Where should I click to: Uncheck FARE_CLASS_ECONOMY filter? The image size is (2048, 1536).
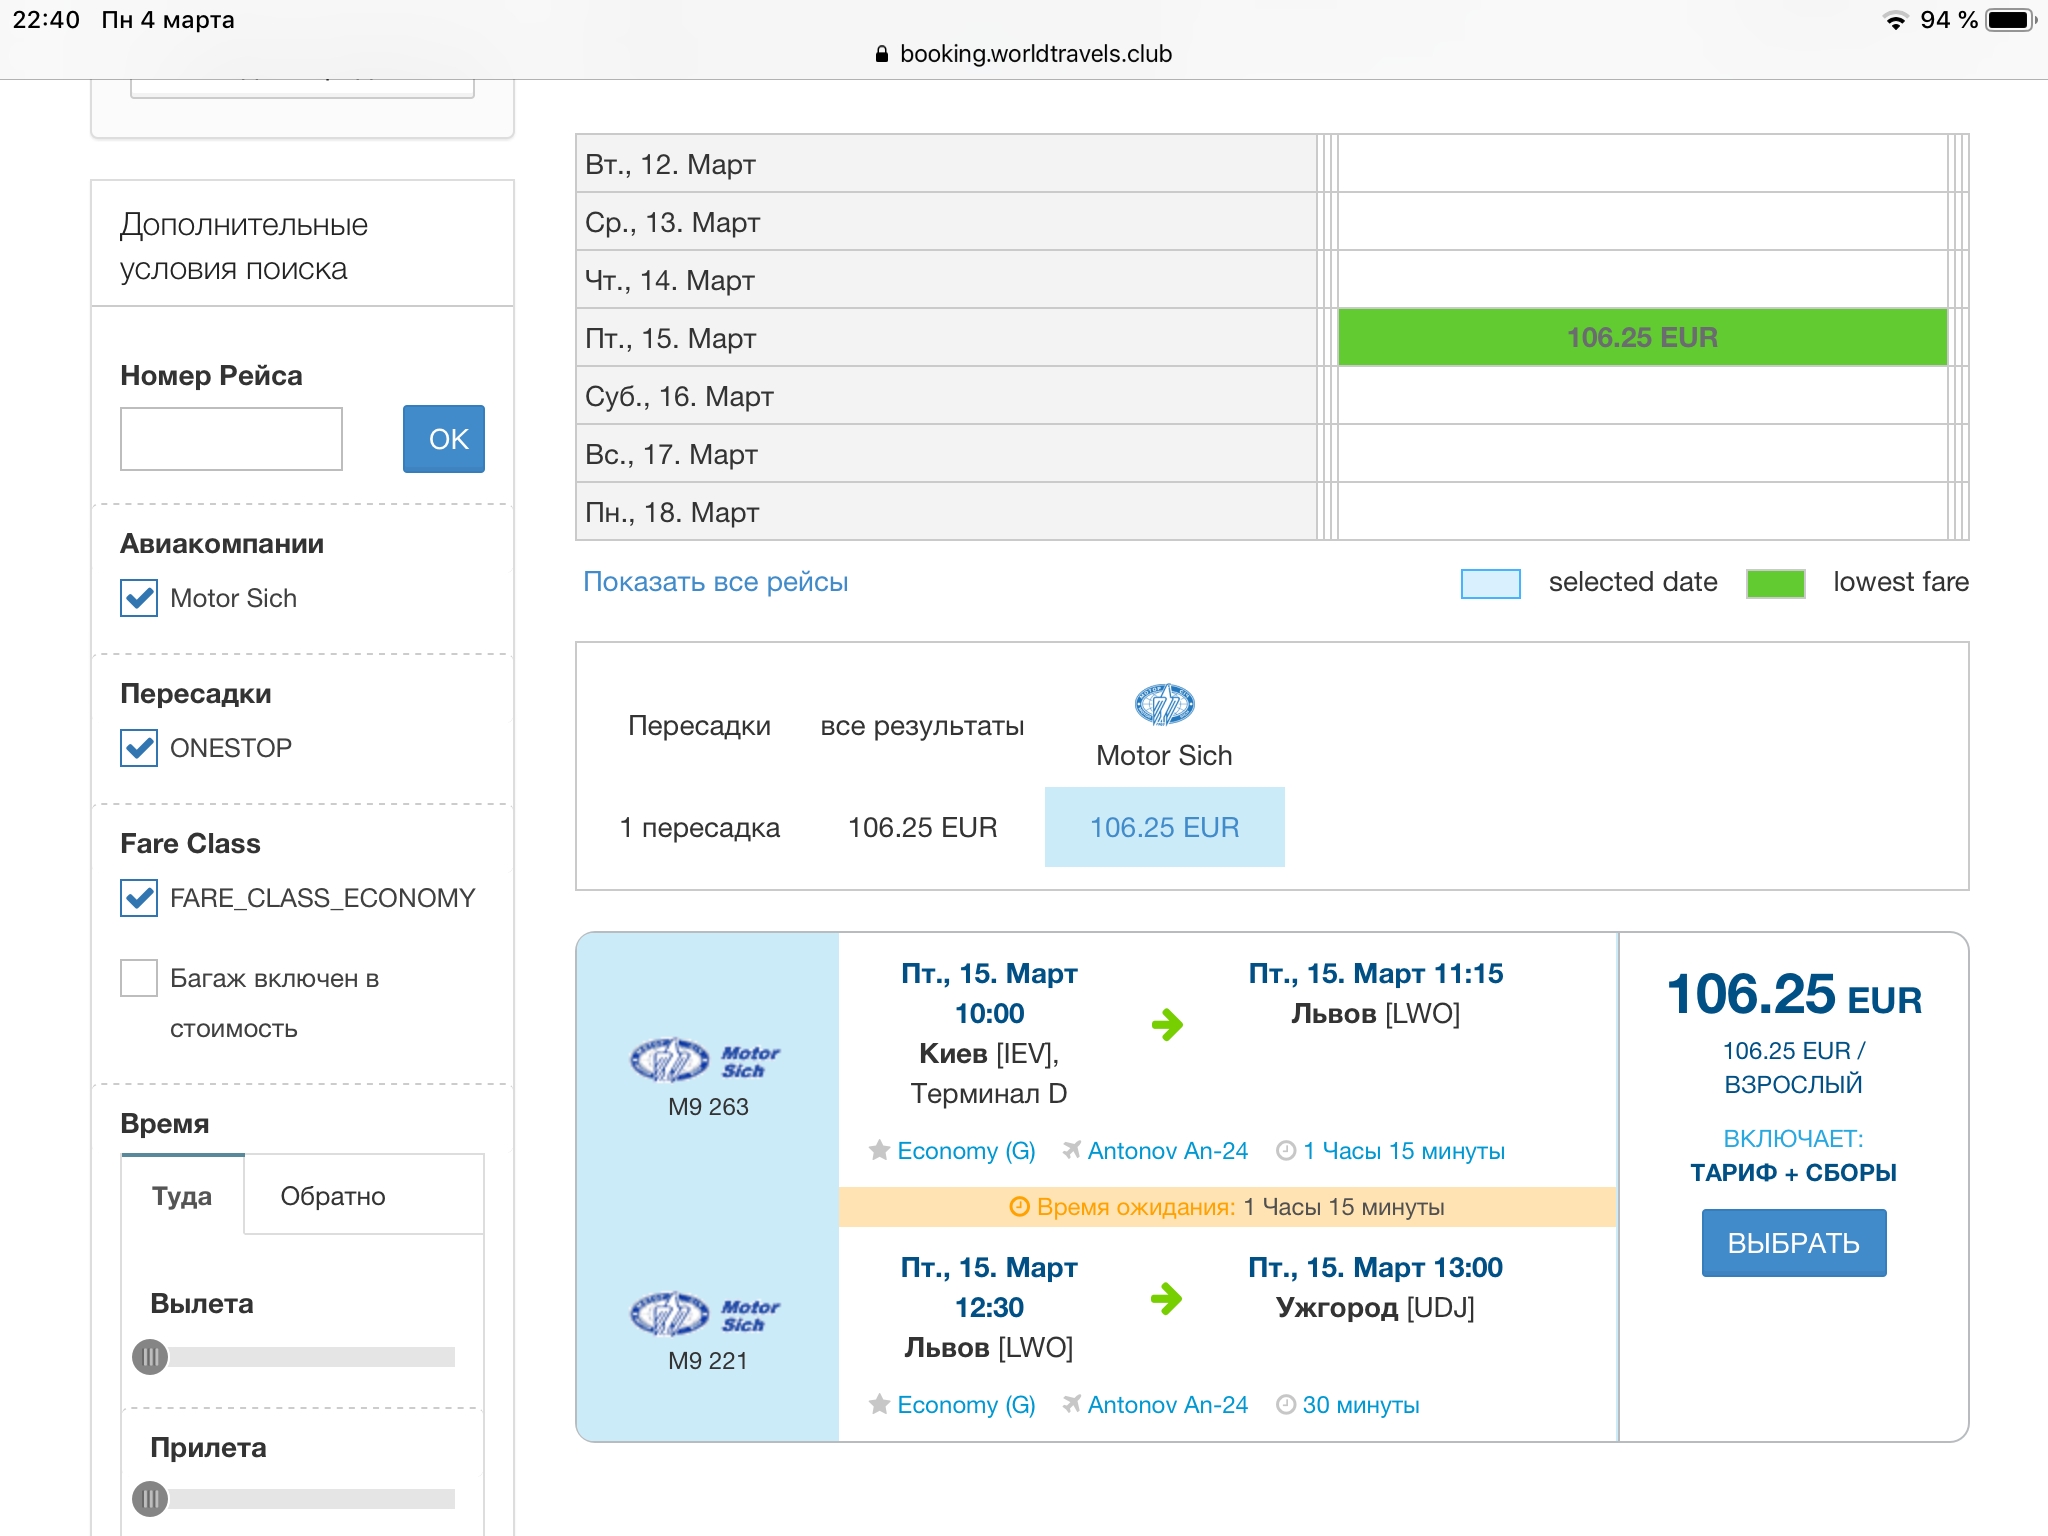click(x=139, y=898)
